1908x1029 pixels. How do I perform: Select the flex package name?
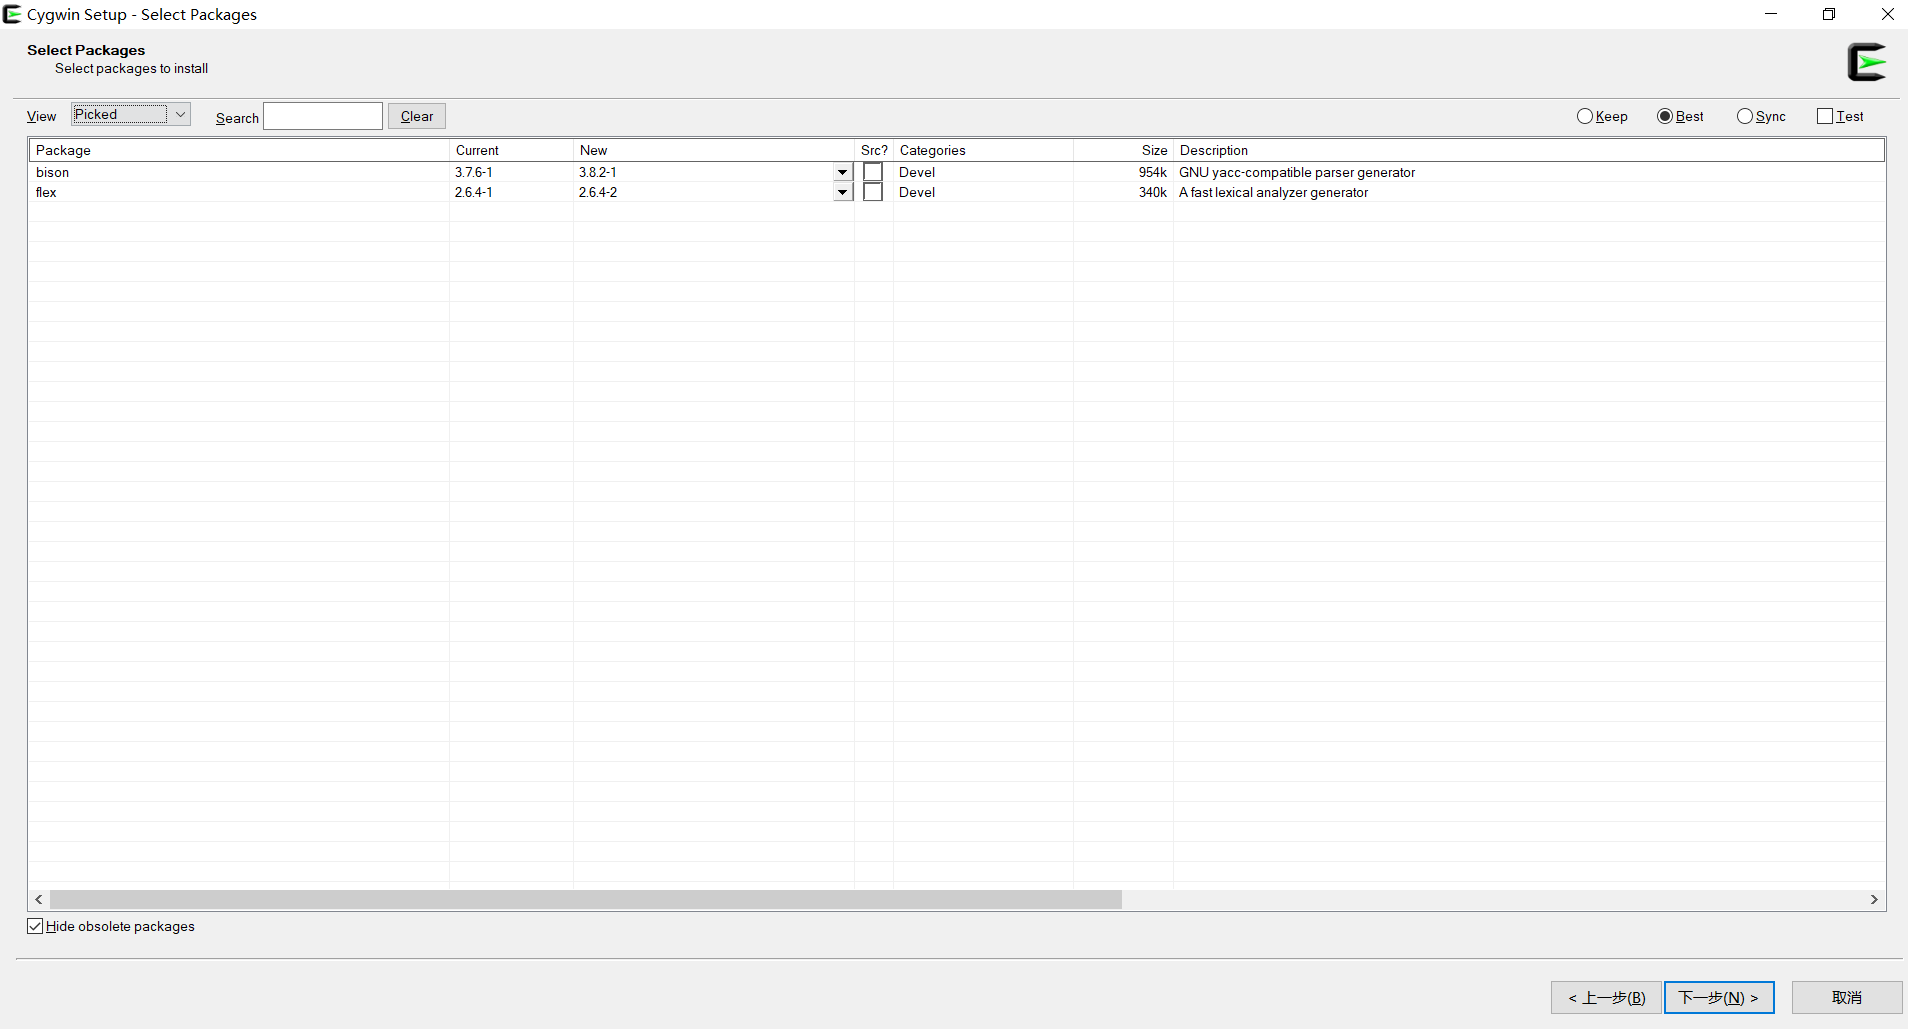pos(46,192)
